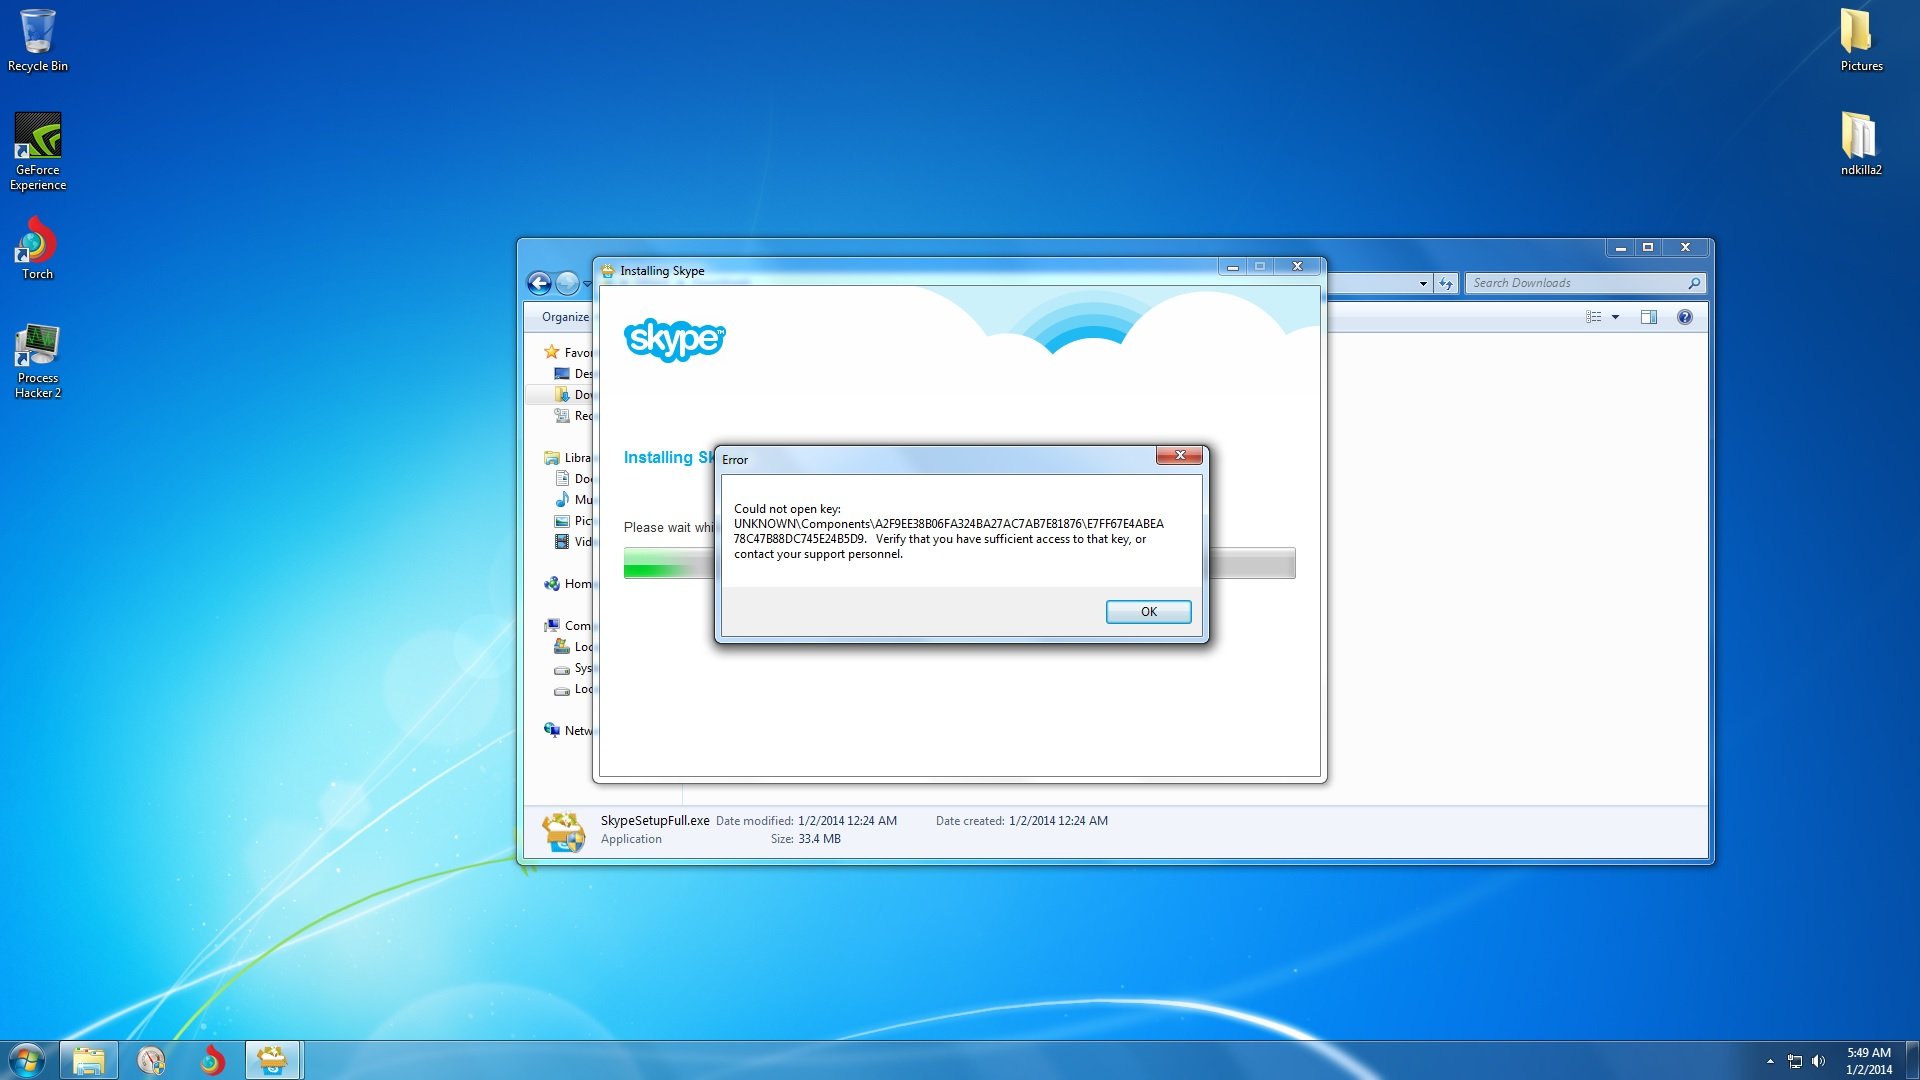Click Explorer forward navigation arrow
The width and height of the screenshot is (1920, 1080).
[x=567, y=283]
